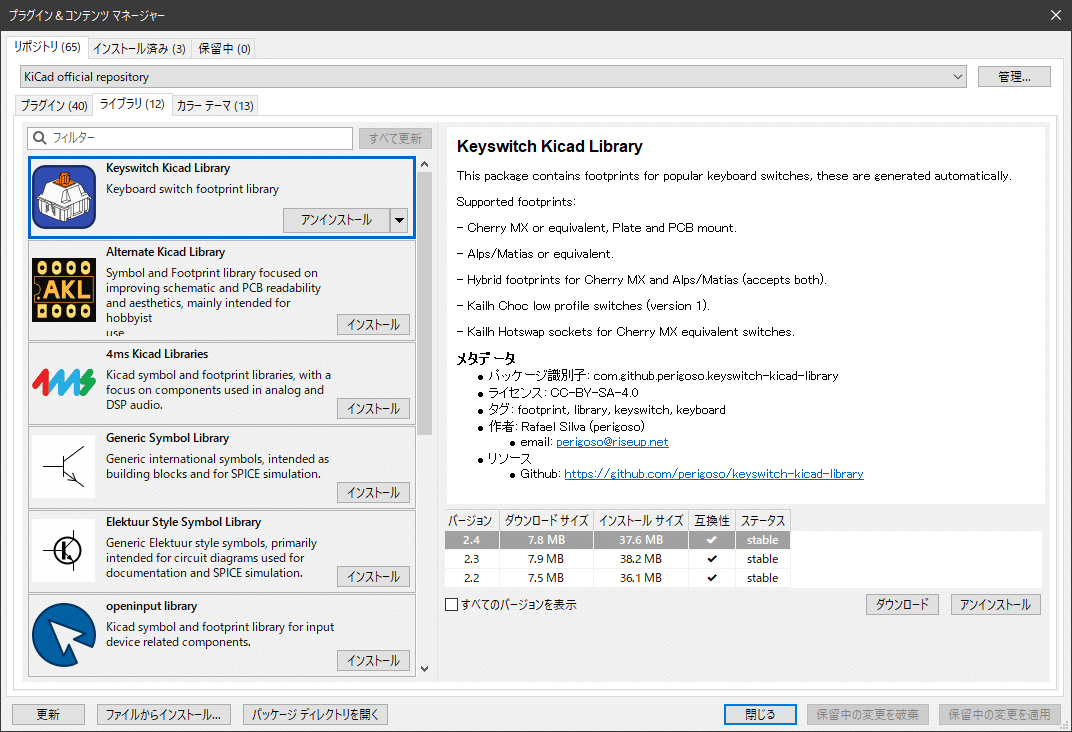
Task: Select the Generic Symbol Library title text
Action: pos(168,438)
